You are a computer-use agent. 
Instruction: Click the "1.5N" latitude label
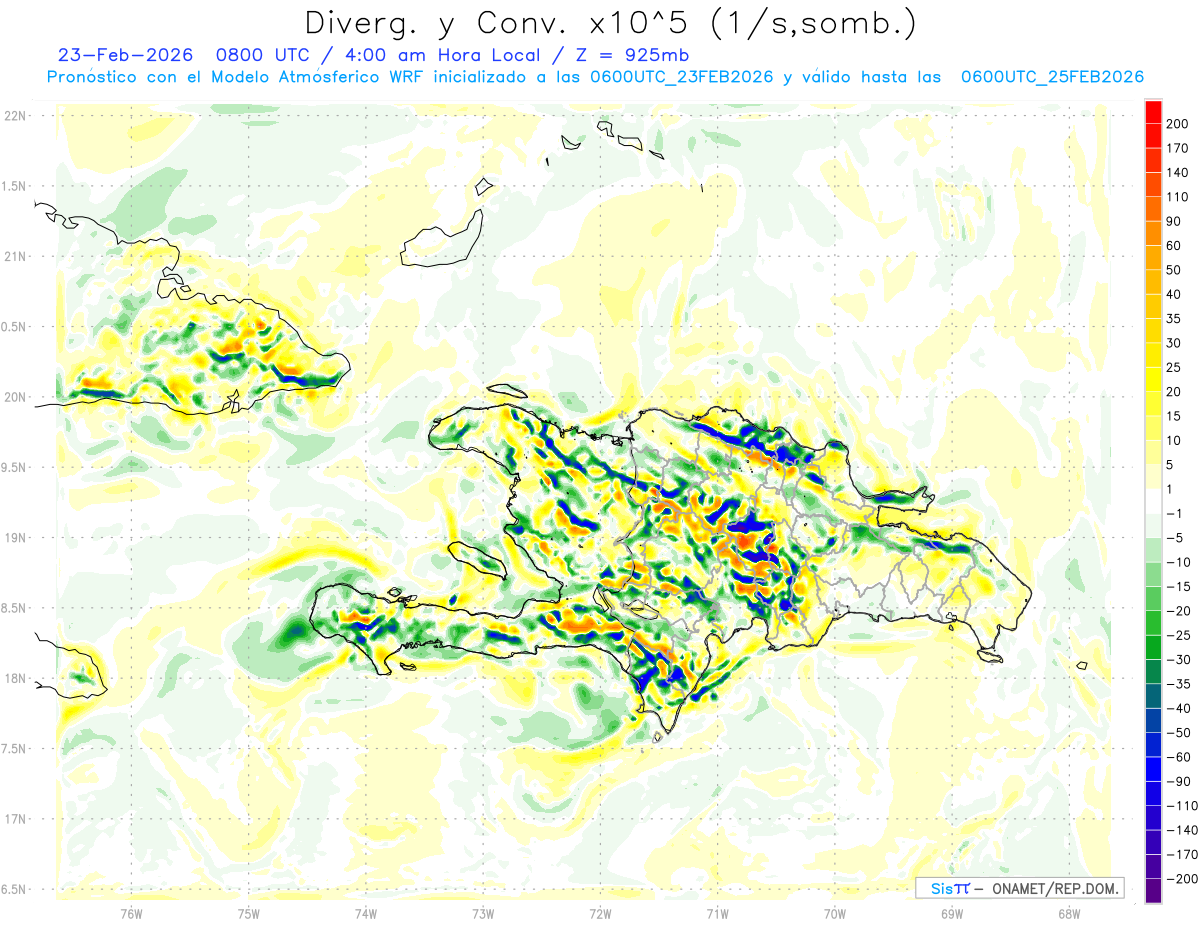[15, 186]
